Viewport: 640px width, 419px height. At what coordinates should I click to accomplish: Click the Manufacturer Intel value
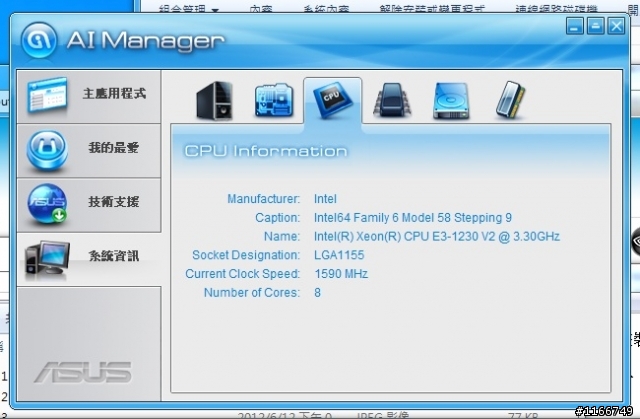pos(325,199)
